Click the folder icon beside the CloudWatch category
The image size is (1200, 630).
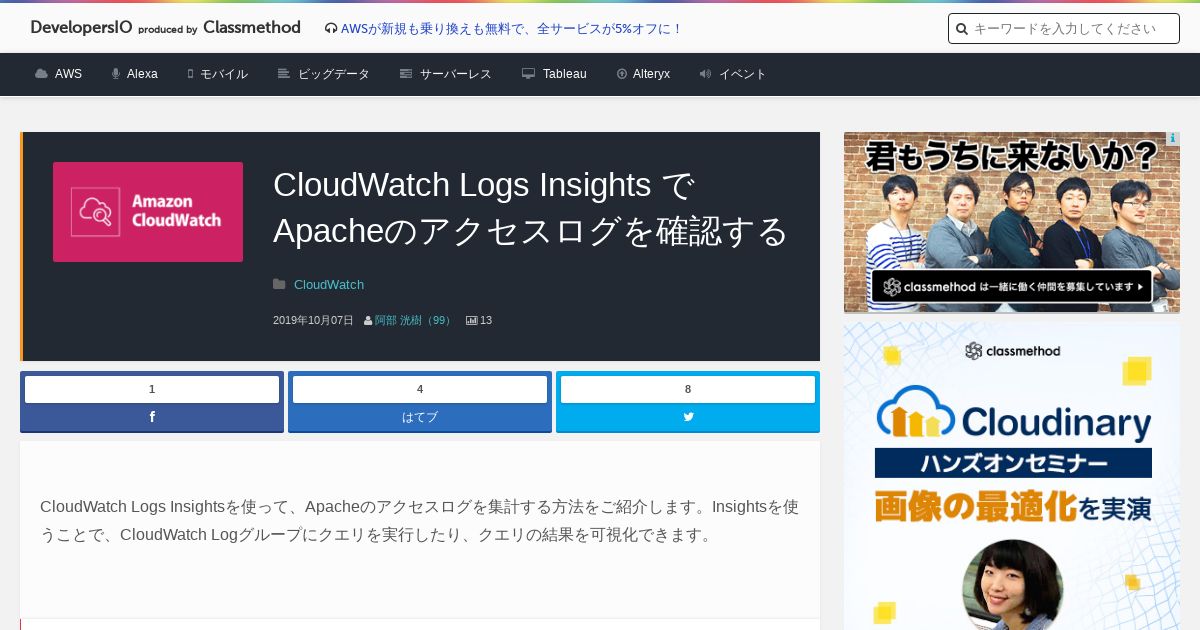click(279, 285)
